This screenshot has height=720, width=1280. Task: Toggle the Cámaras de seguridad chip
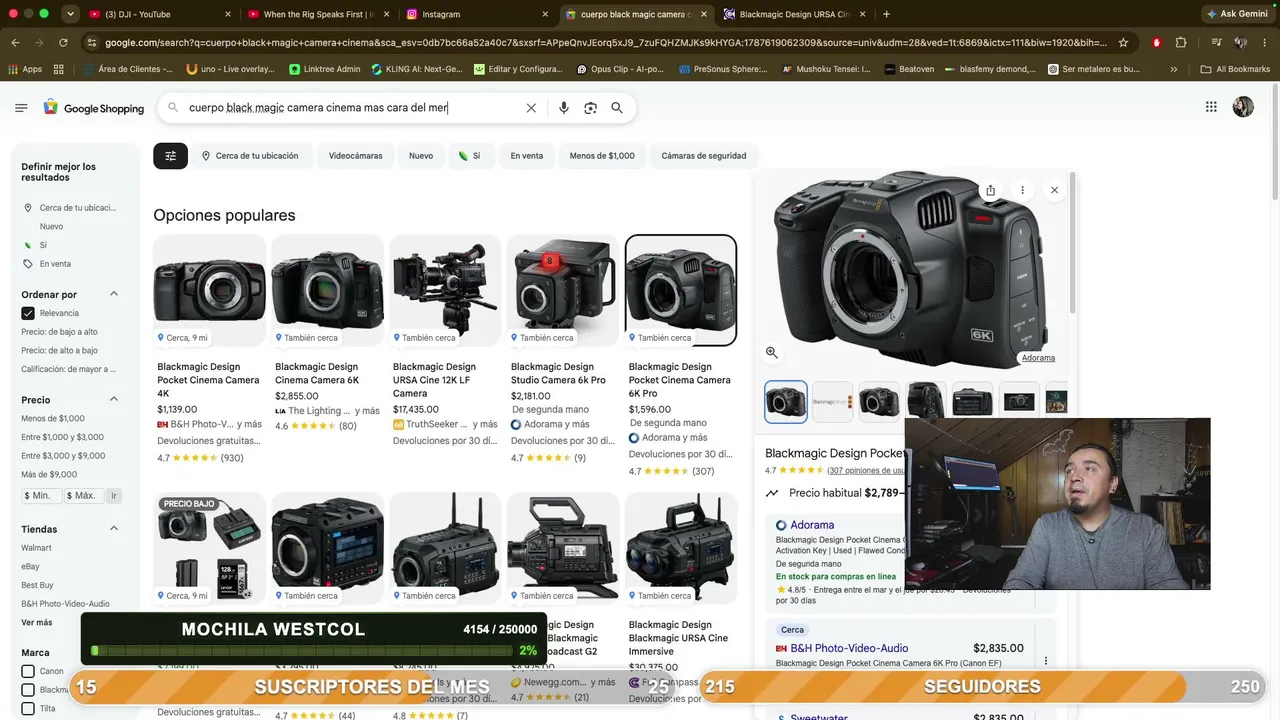click(x=704, y=156)
